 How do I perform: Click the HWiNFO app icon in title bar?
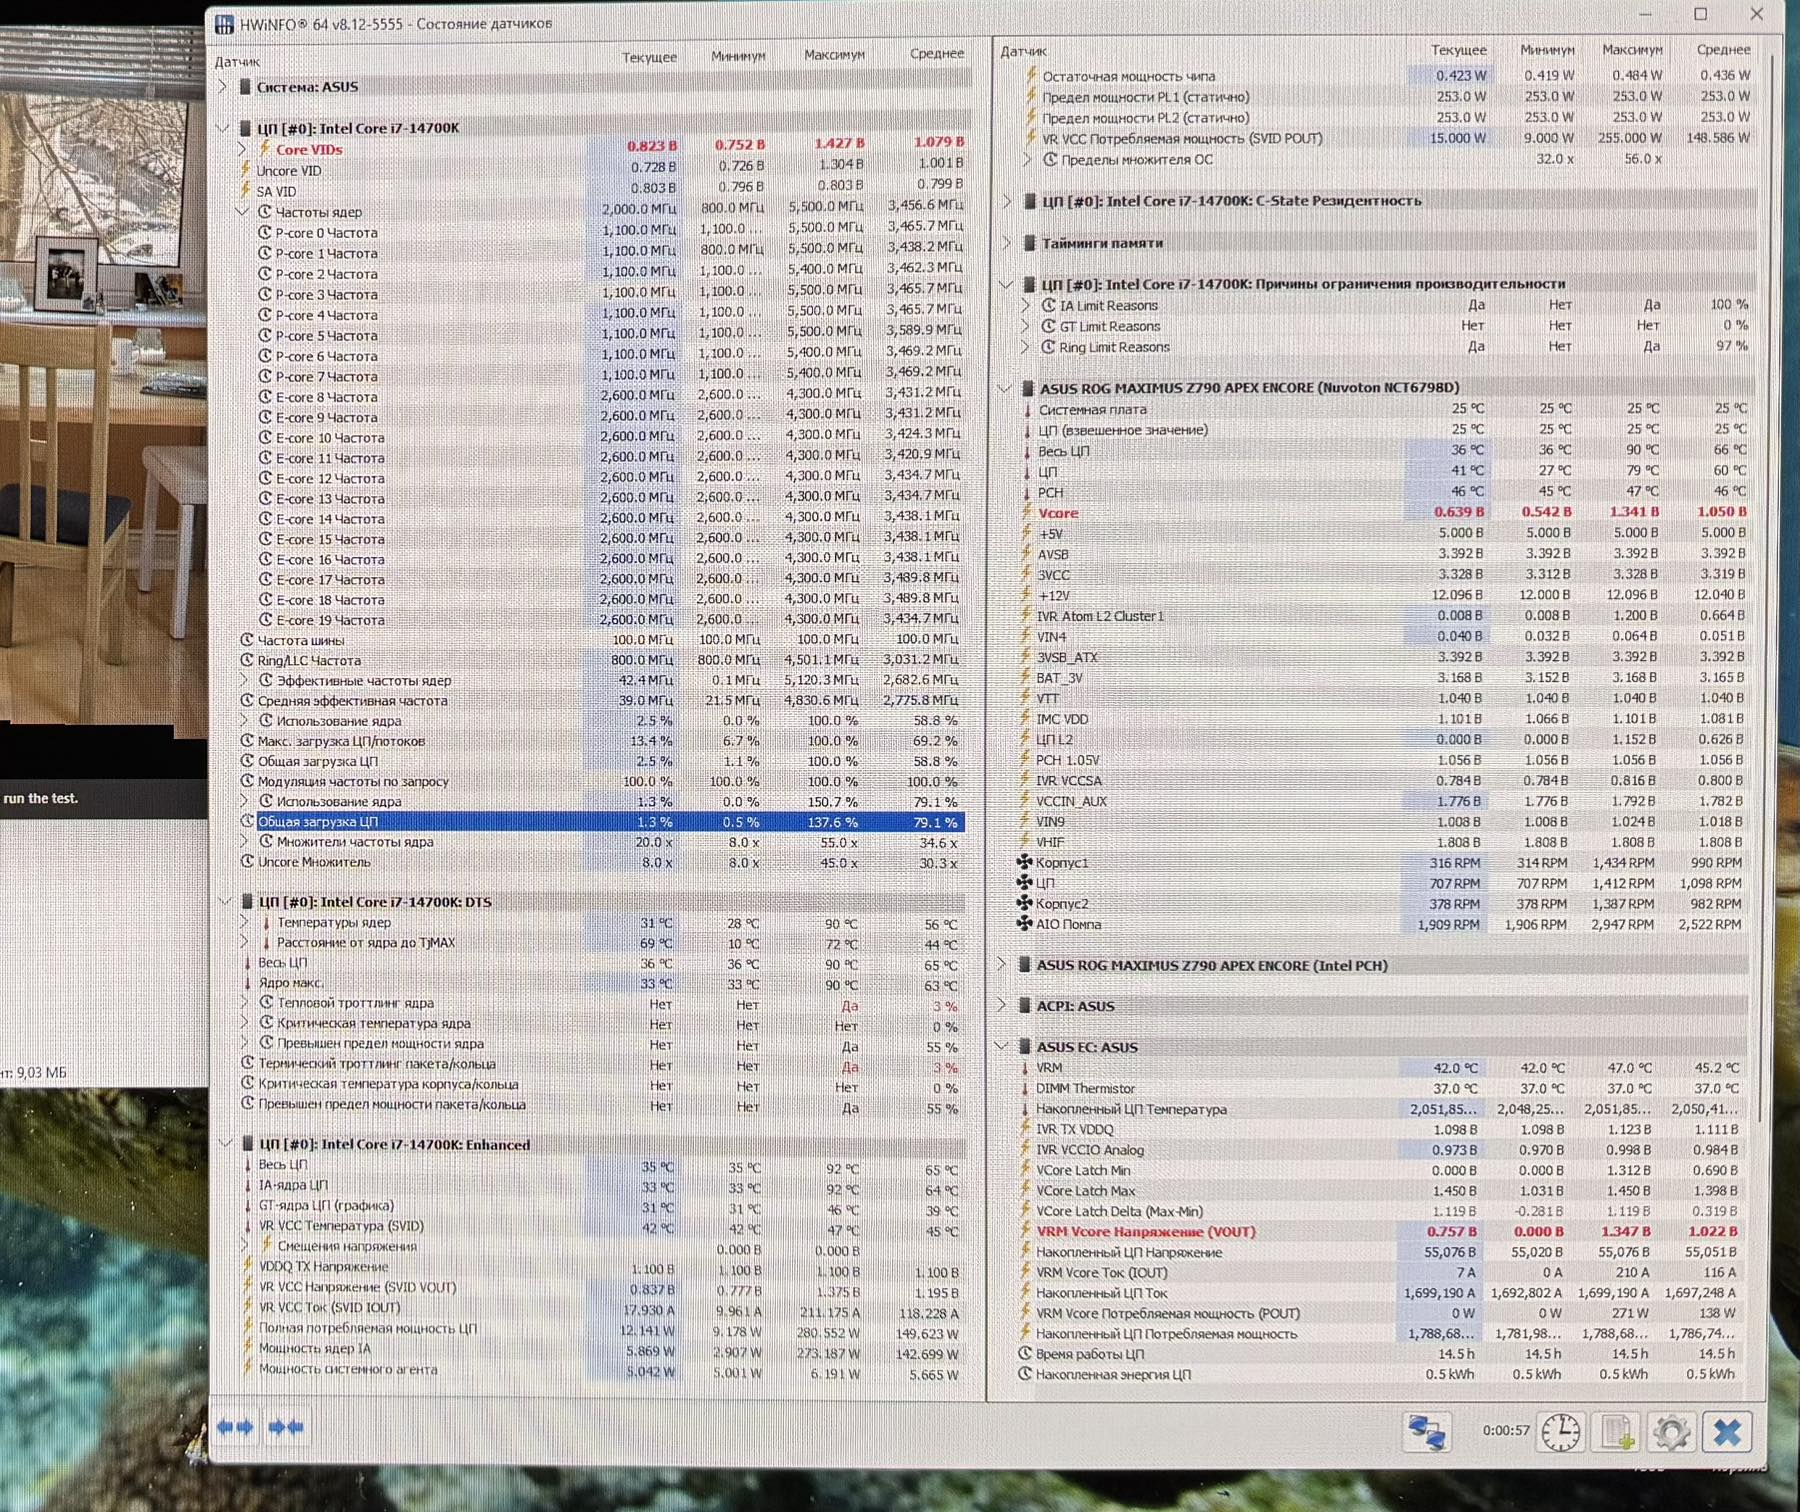tap(225, 24)
